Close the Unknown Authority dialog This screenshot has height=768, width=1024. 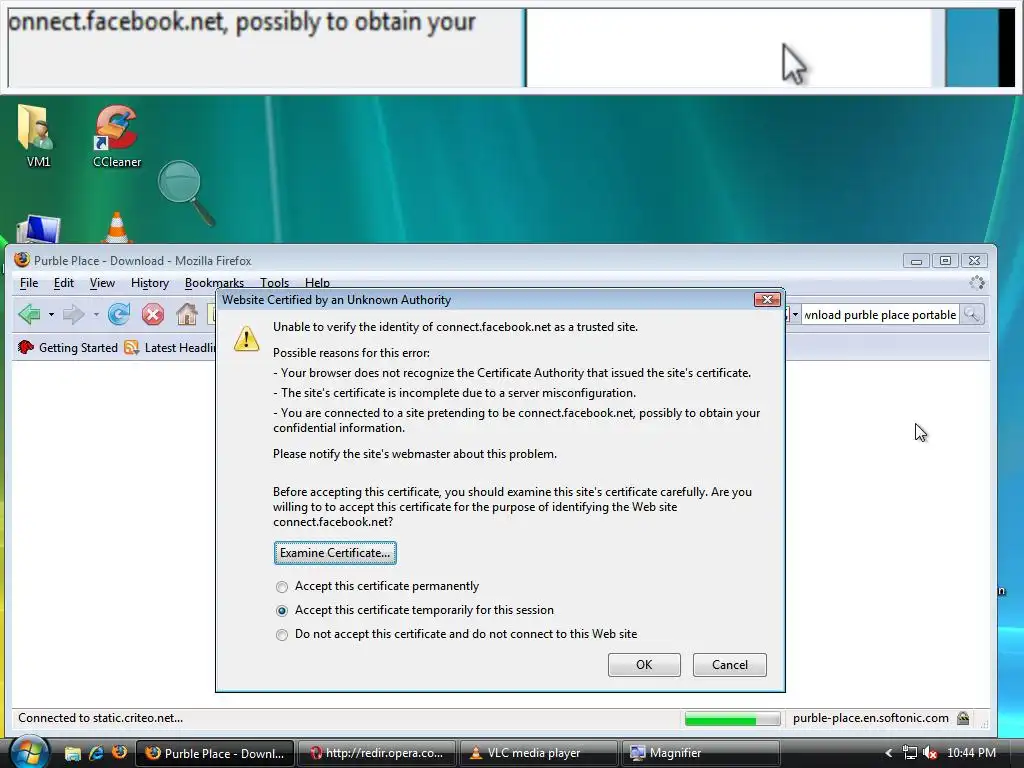coord(767,299)
